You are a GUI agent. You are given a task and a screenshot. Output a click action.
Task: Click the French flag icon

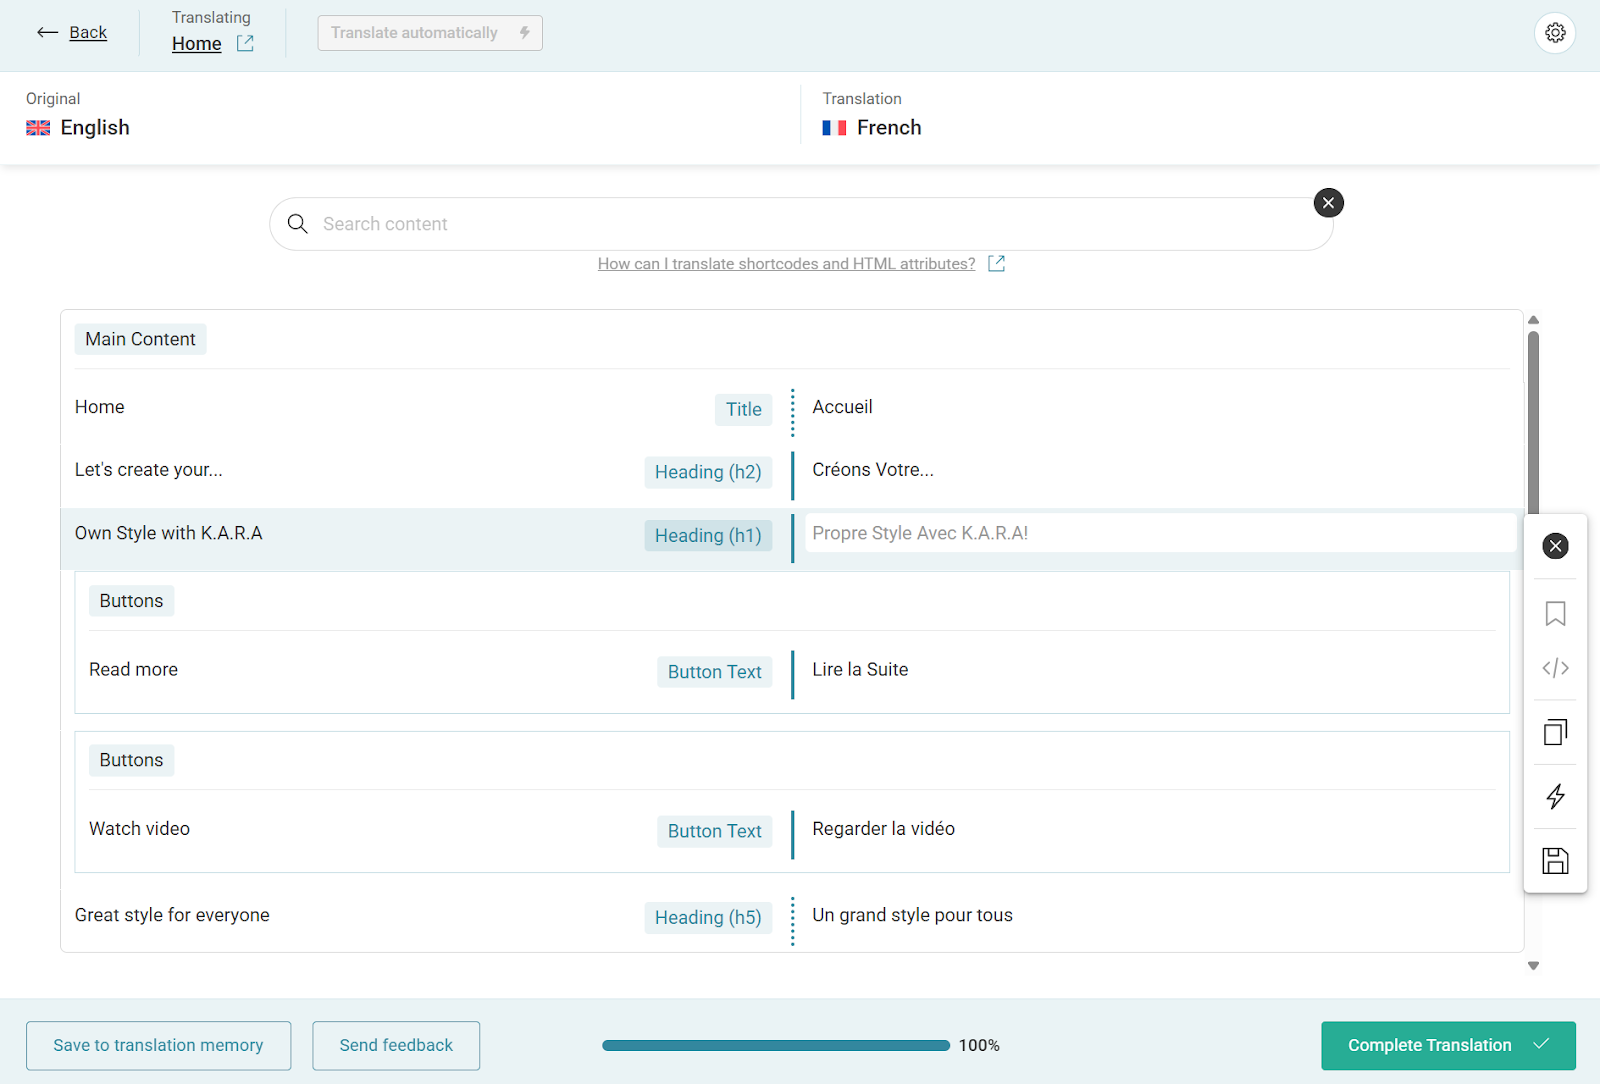(834, 128)
